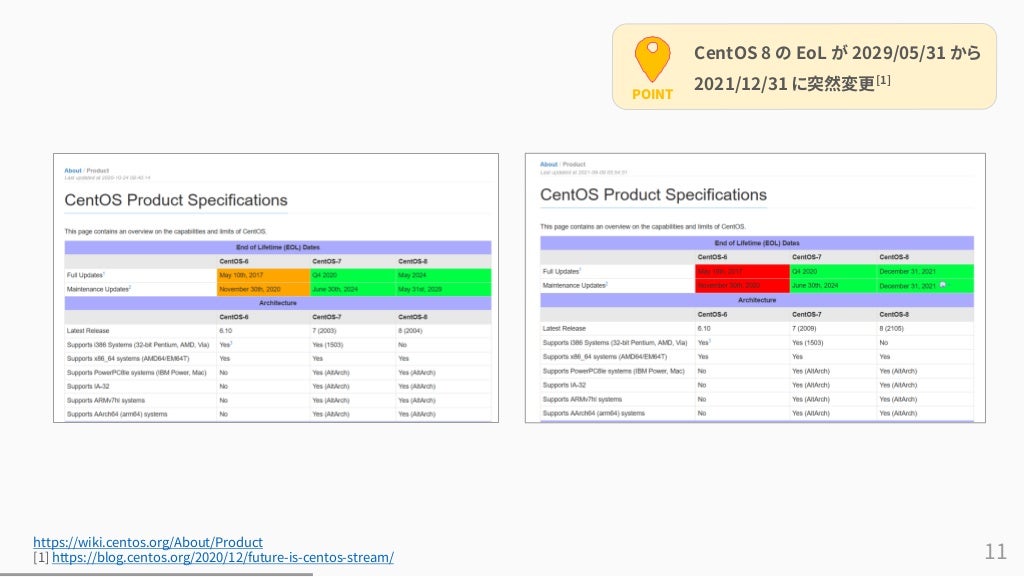The width and height of the screenshot is (1024, 577).
Task: Click the 'Architecture' header in right screenshot
Action: (x=757, y=300)
